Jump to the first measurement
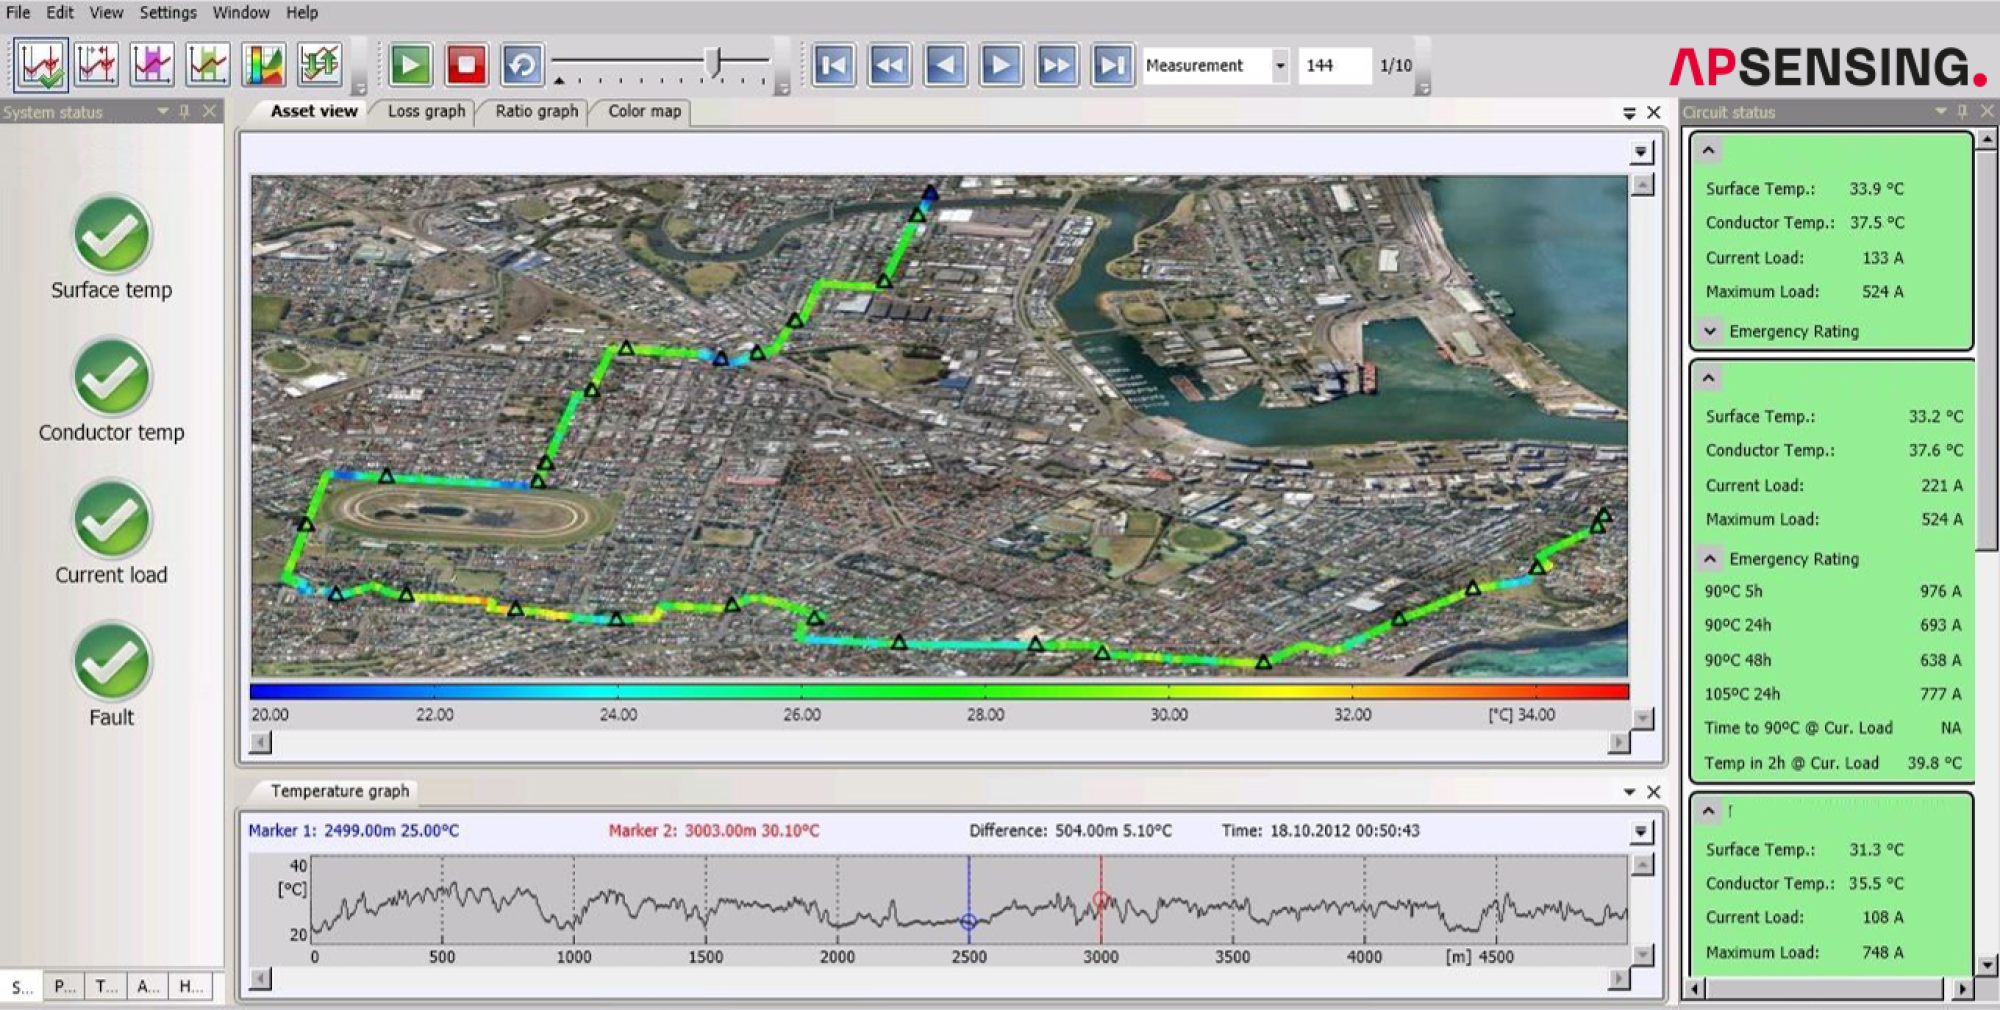This screenshot has width=2000, height=1010. 833,66
